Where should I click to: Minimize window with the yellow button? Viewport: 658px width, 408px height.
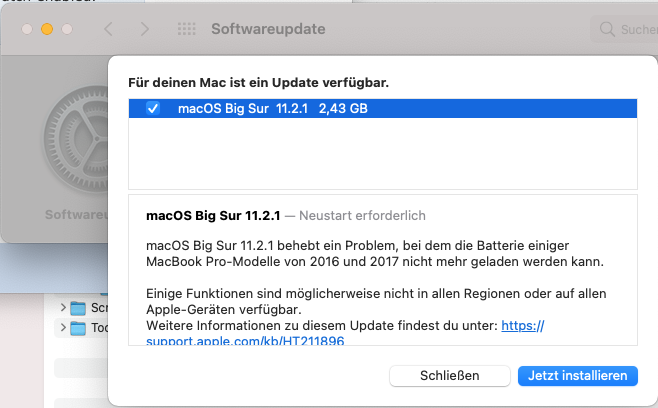coord(47,30)
